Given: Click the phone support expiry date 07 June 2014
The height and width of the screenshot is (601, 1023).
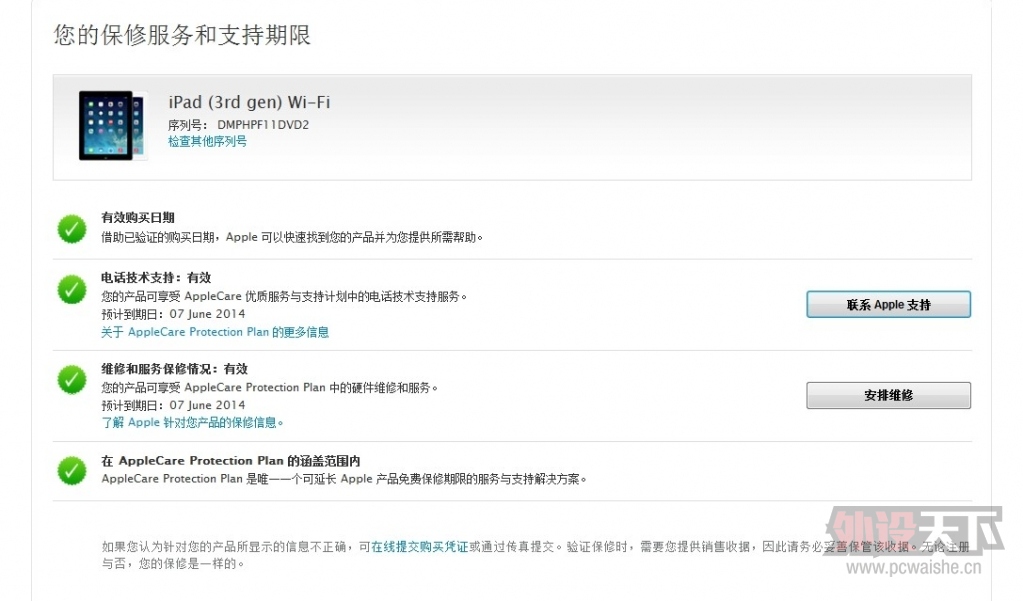Looking at the screenshot, I should tap(207, 314).
